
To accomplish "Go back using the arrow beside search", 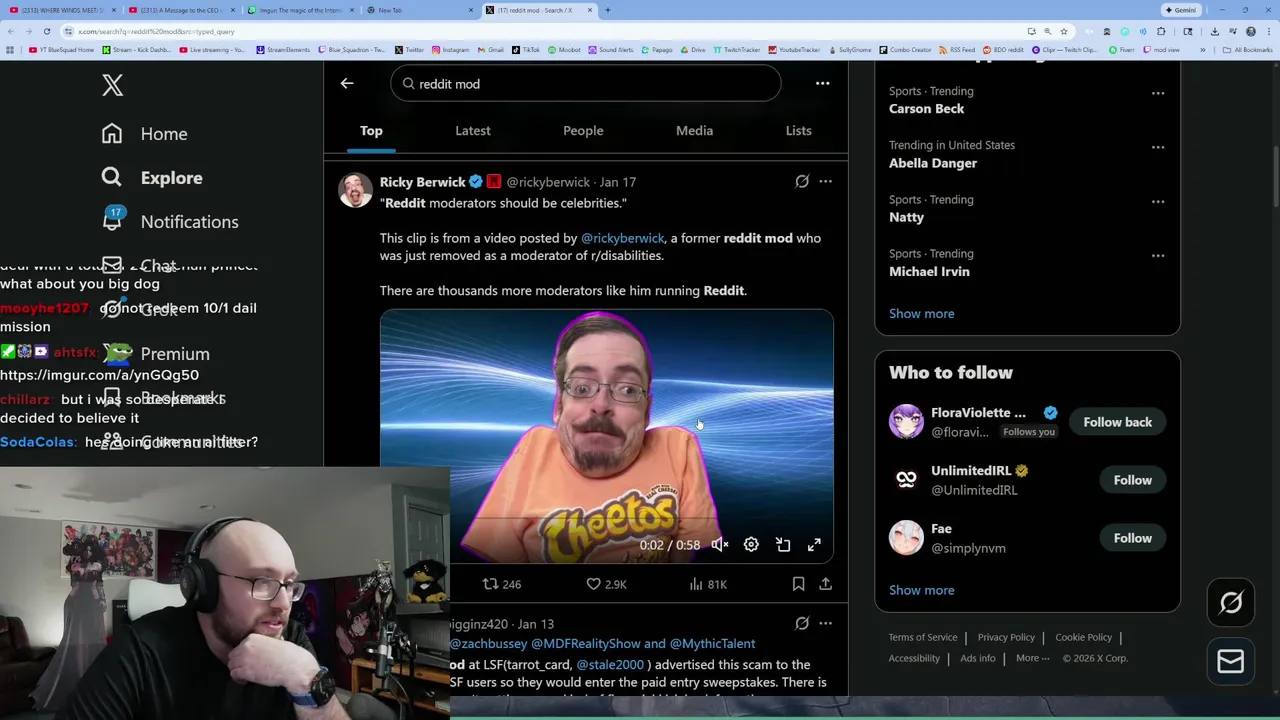I will [347, 84].
